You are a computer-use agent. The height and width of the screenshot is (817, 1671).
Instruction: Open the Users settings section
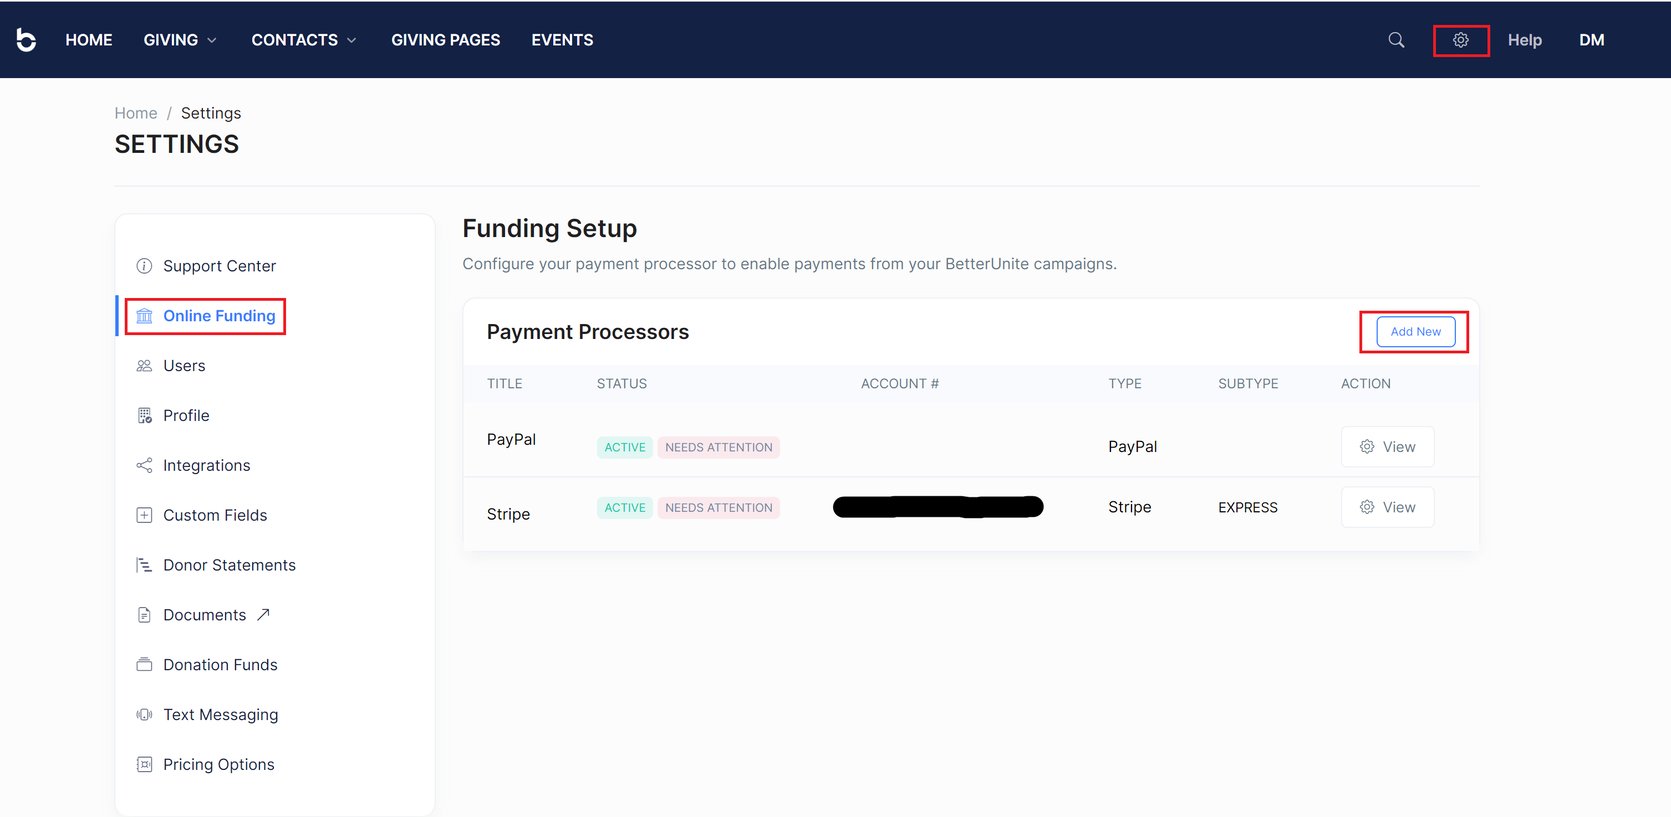click(x=184, y=366)
